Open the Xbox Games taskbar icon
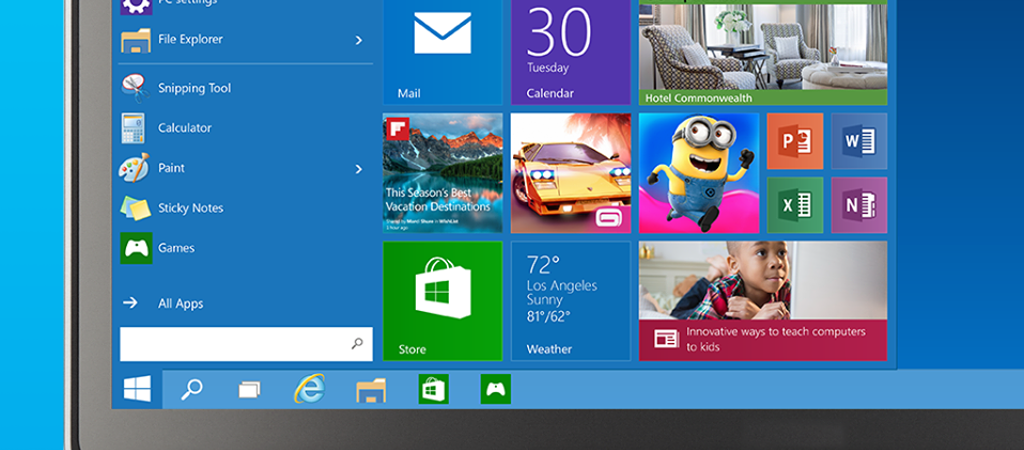Screen dimensions: 1024x450 coord(496,389)
